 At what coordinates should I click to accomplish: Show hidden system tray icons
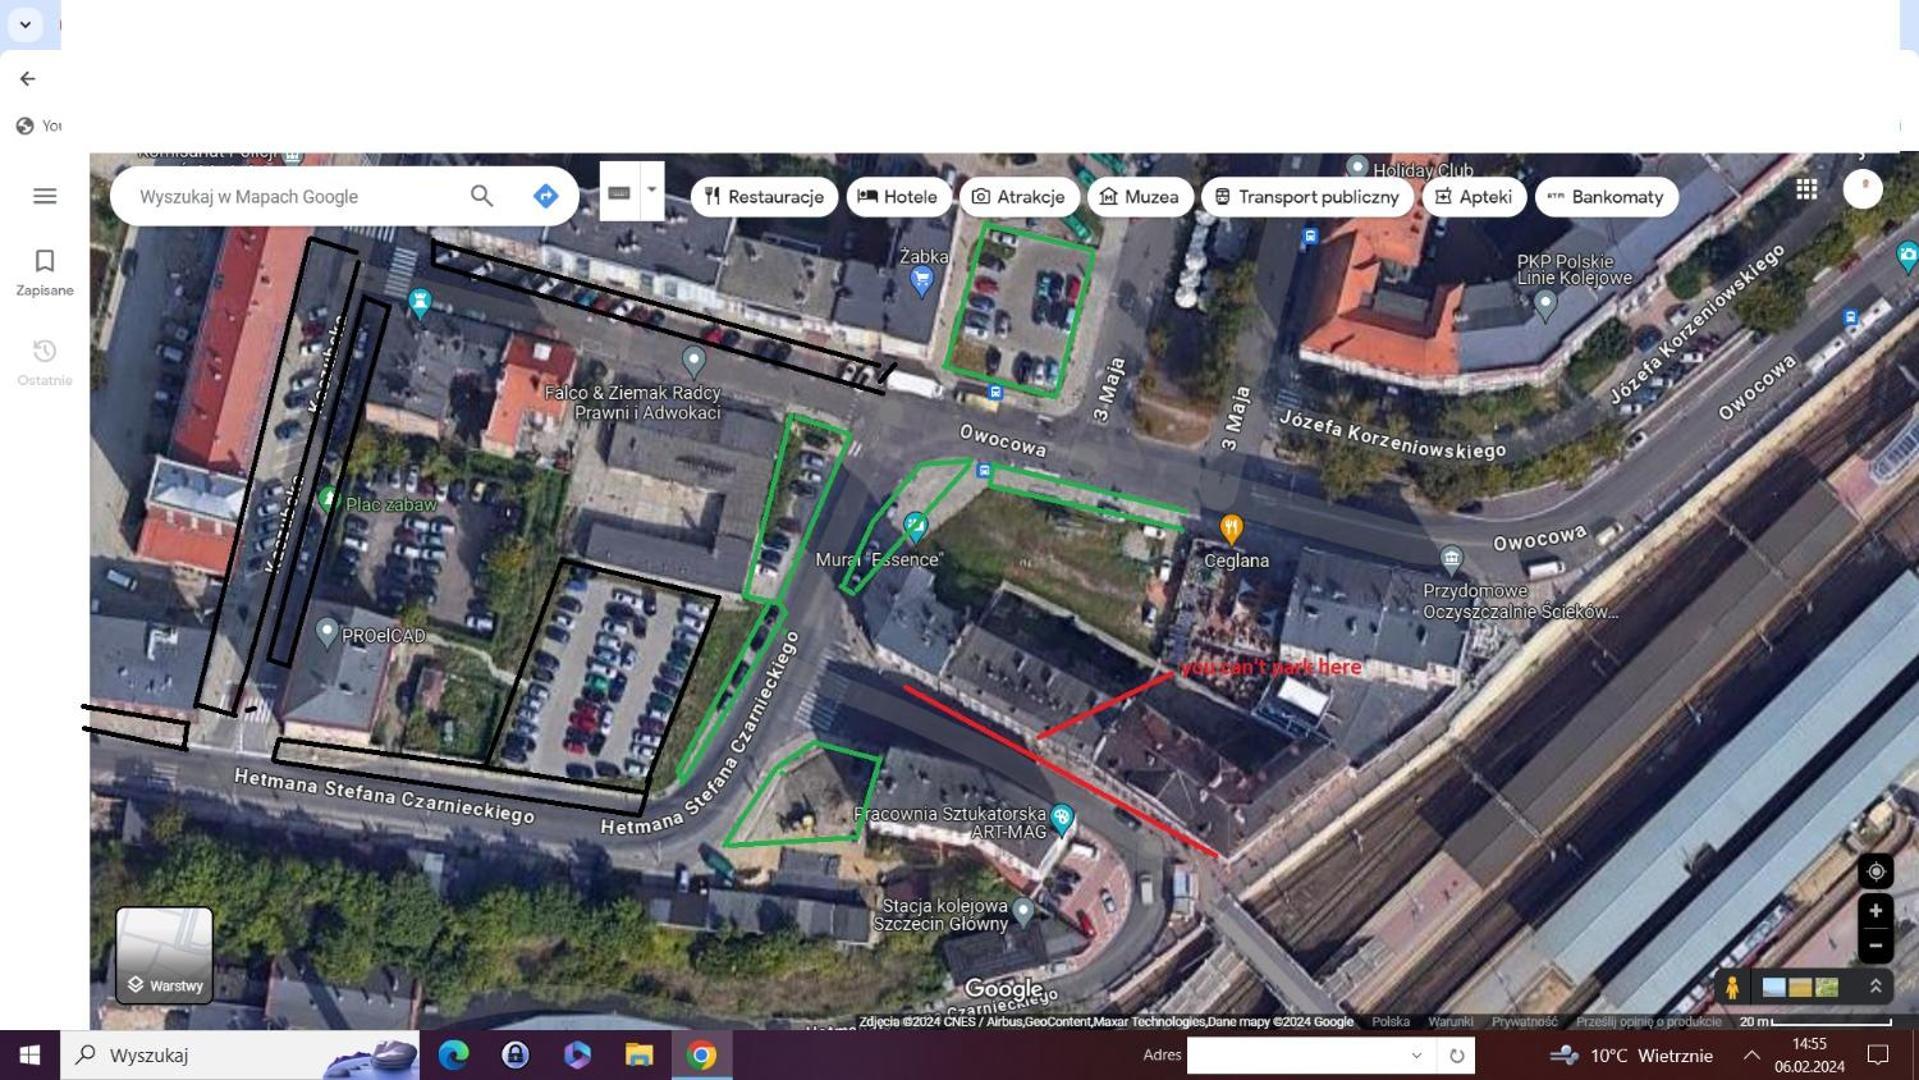click(x=1751, y=1055)
